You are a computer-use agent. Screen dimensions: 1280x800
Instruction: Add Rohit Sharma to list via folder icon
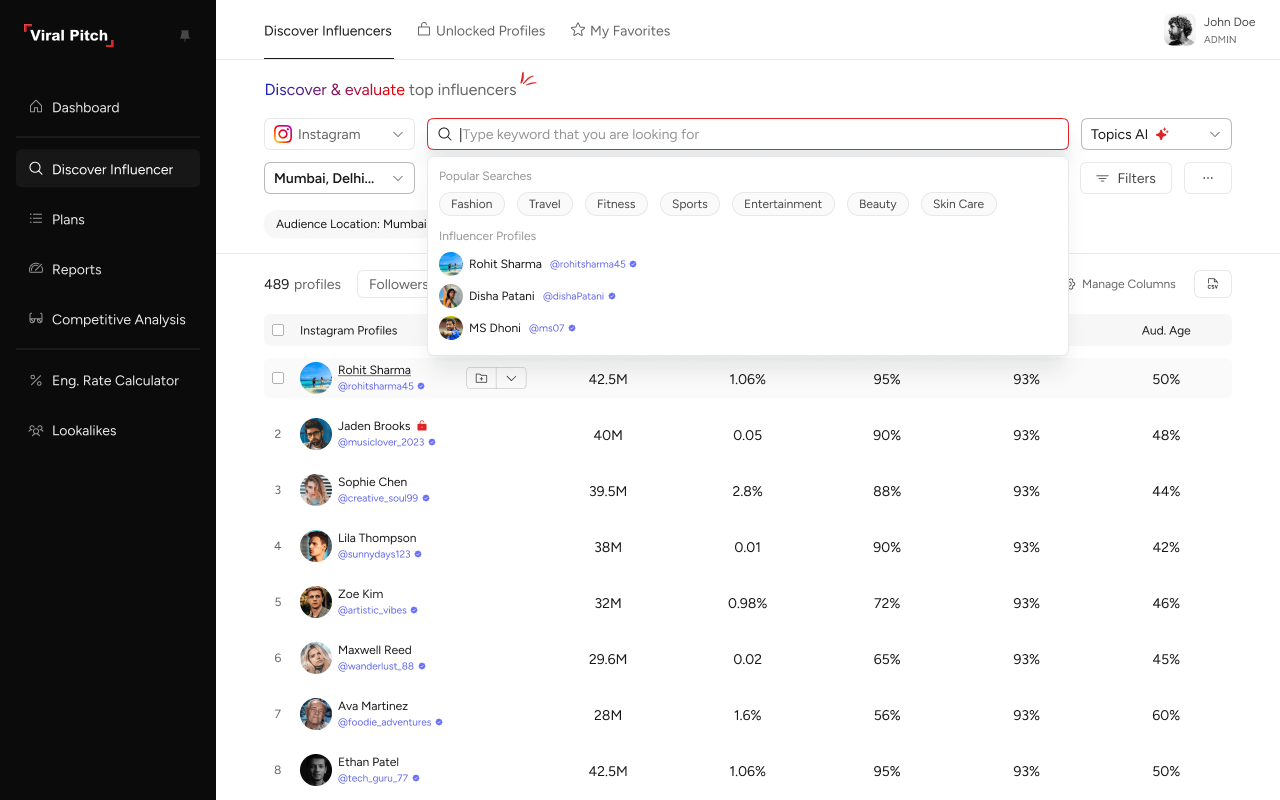(x=481, y=378)
